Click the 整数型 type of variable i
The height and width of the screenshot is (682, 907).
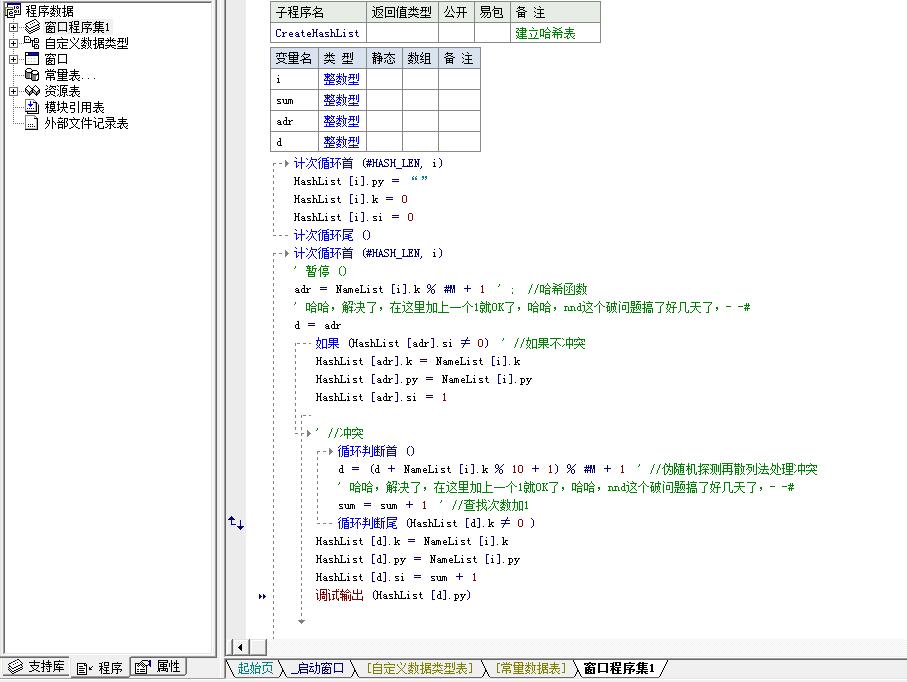pyautogui.click(x=341, y=79)
